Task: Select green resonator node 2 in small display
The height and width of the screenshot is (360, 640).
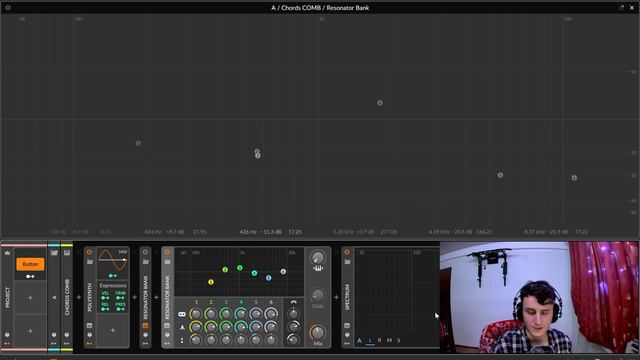Action: coord(225,269)
